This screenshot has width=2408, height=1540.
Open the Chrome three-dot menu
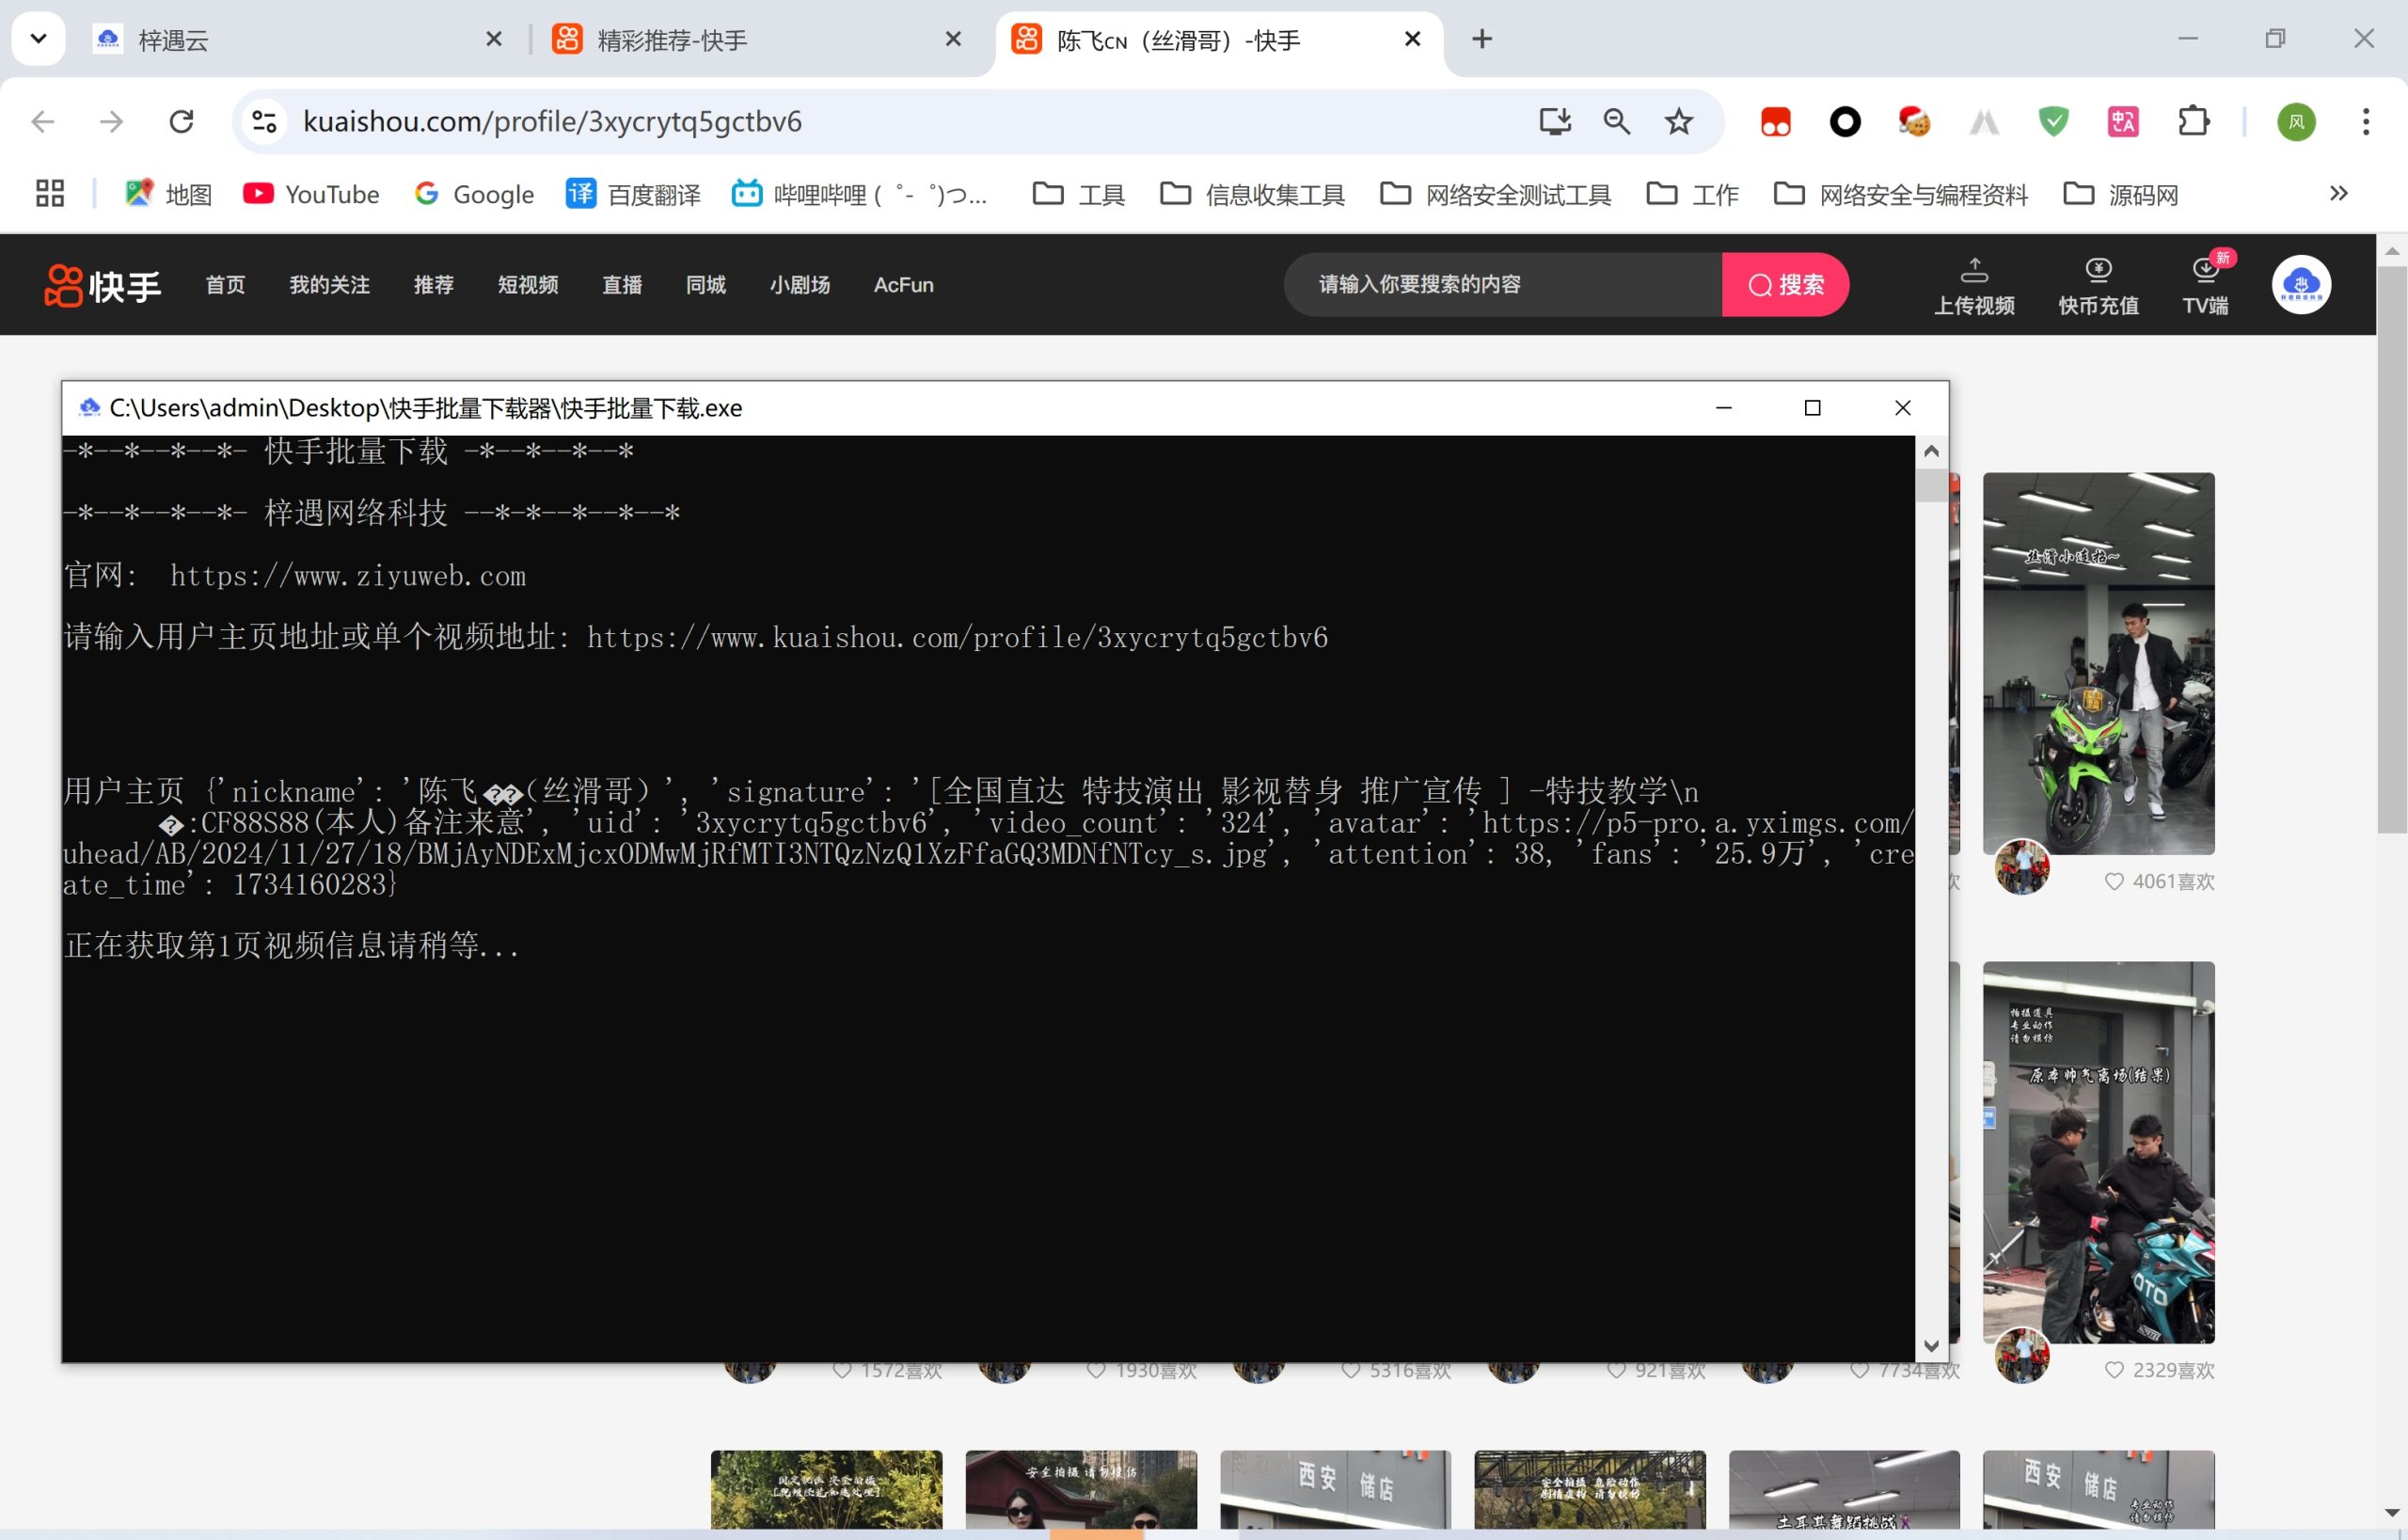pos(2365,122)
